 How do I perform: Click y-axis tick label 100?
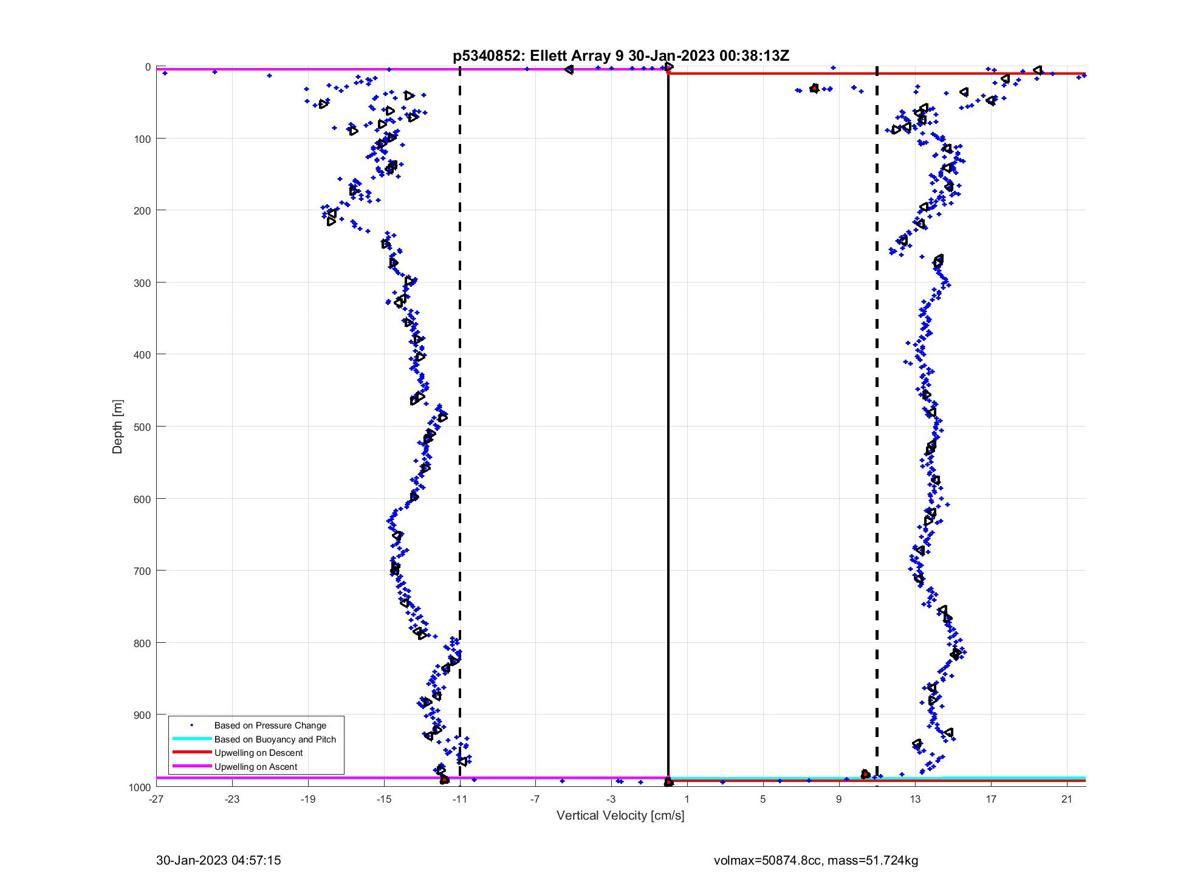pos(142,139)
